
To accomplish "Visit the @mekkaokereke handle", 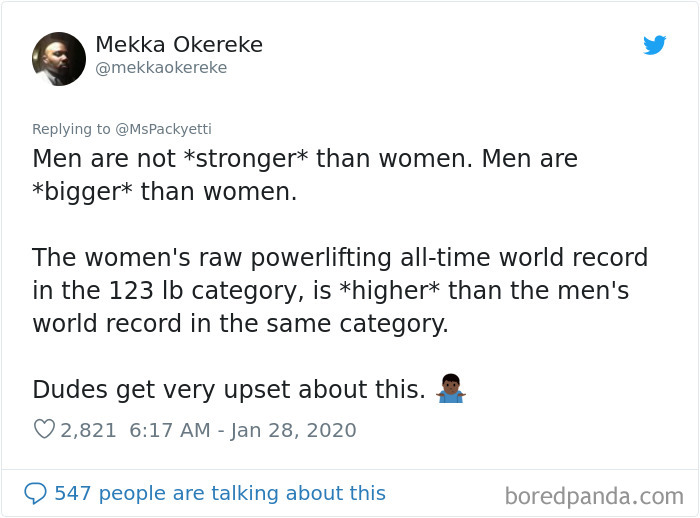I will [x=161, y=67].
